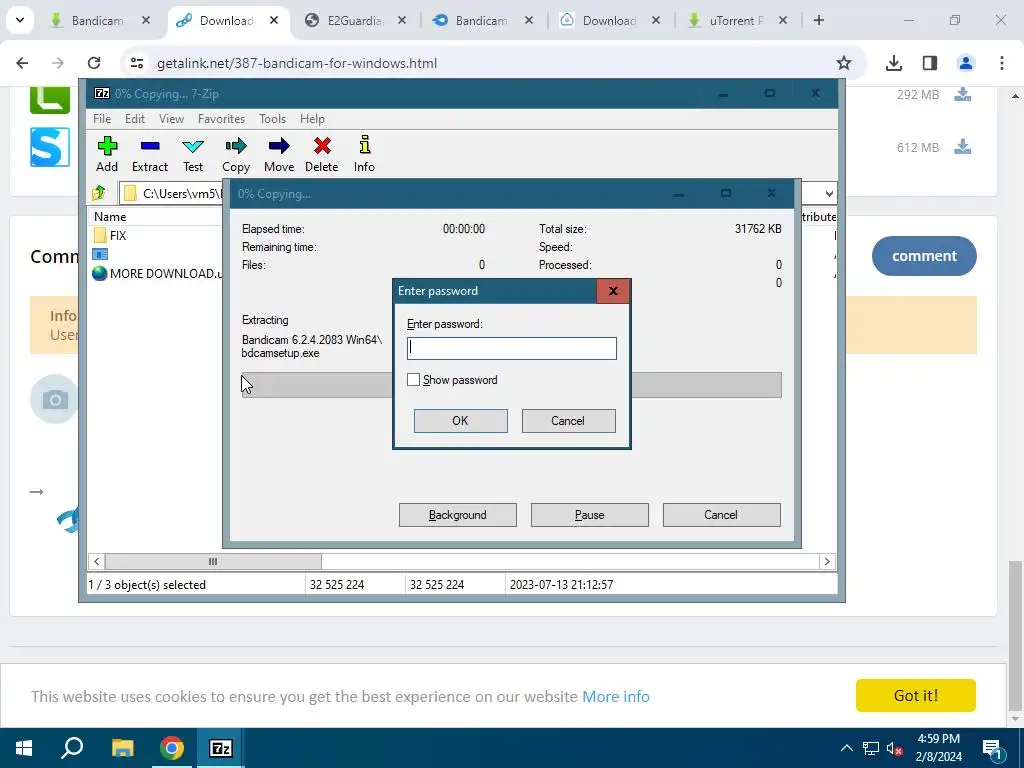
Task: Open the View menu in 7-Zip
Action: click(171, 119)
